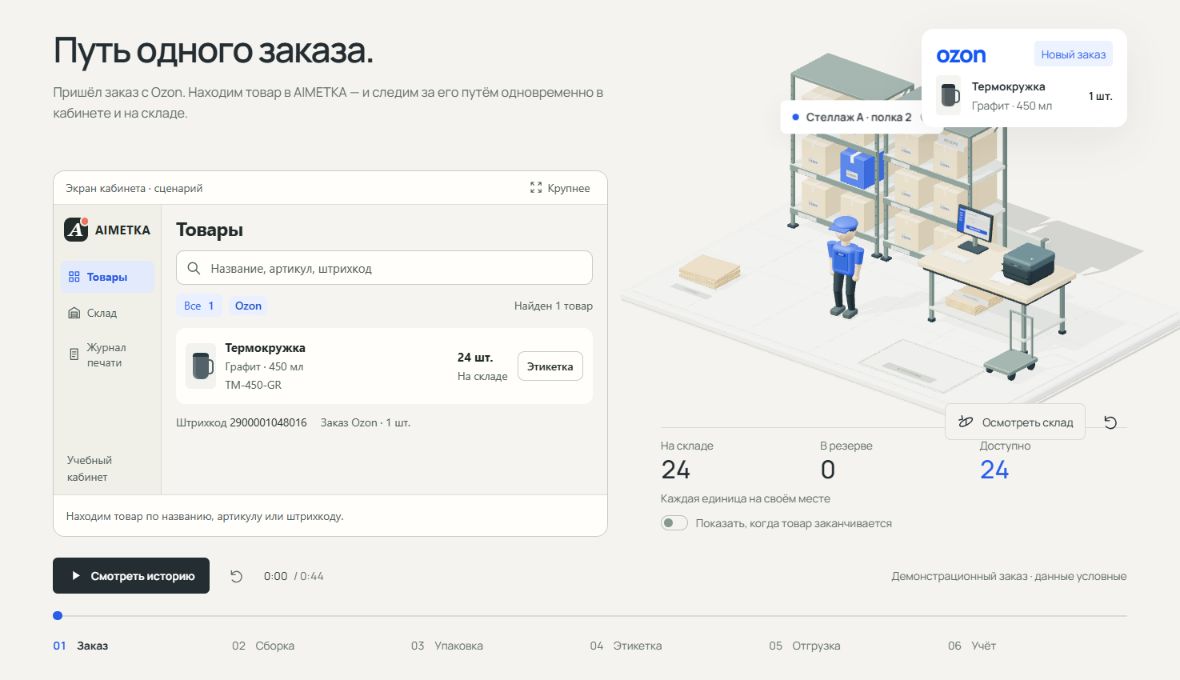Click the Этикетка button for Термокружка
The width and height of the screenshot is (1180, 680).
pos(550,366)
